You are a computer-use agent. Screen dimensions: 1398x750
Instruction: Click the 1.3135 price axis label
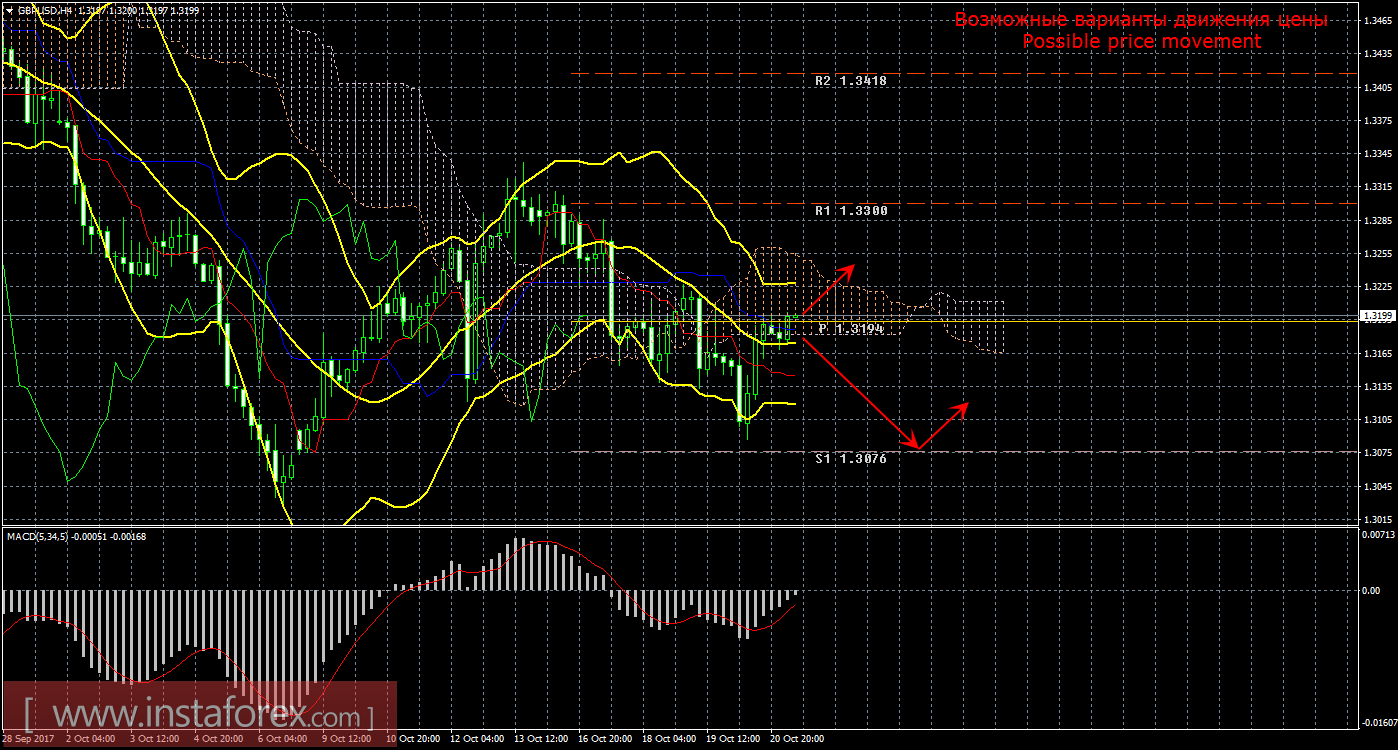tap(1377, 386)
